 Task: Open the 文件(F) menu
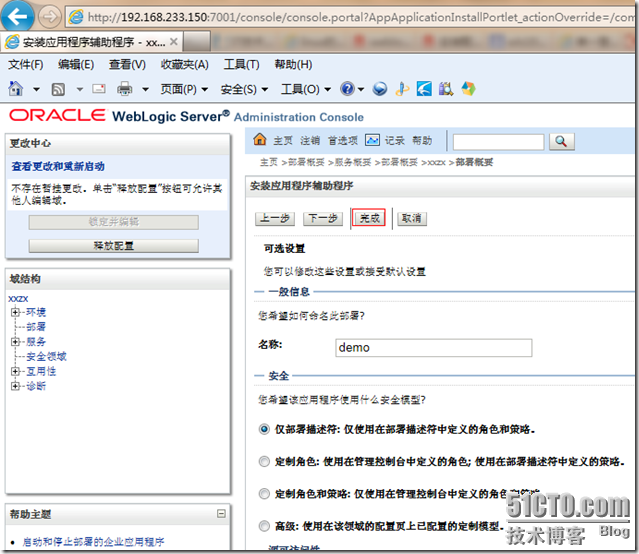click(x=26, y=64)
